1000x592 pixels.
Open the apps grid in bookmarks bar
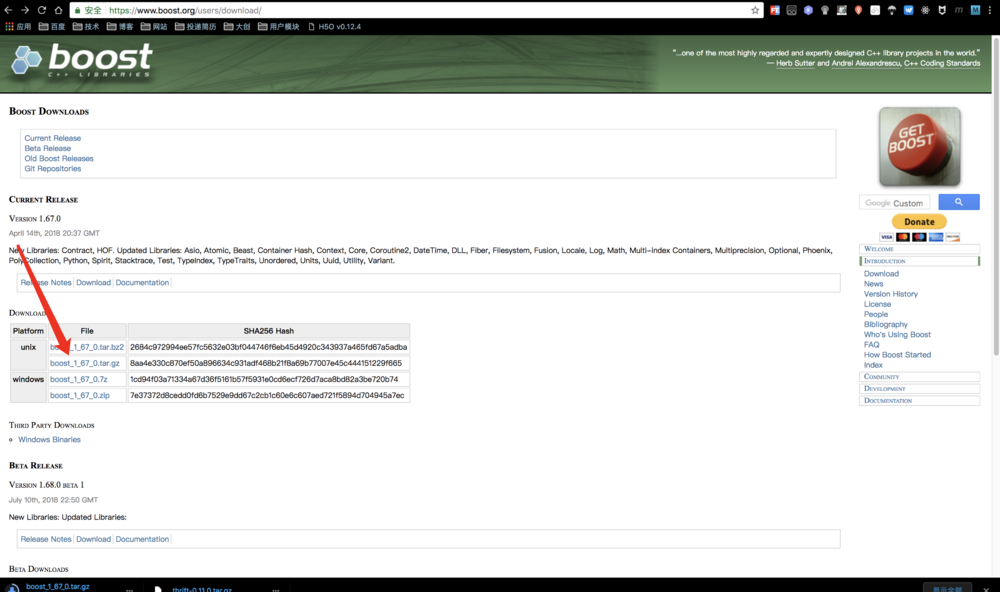pos(18,27)
